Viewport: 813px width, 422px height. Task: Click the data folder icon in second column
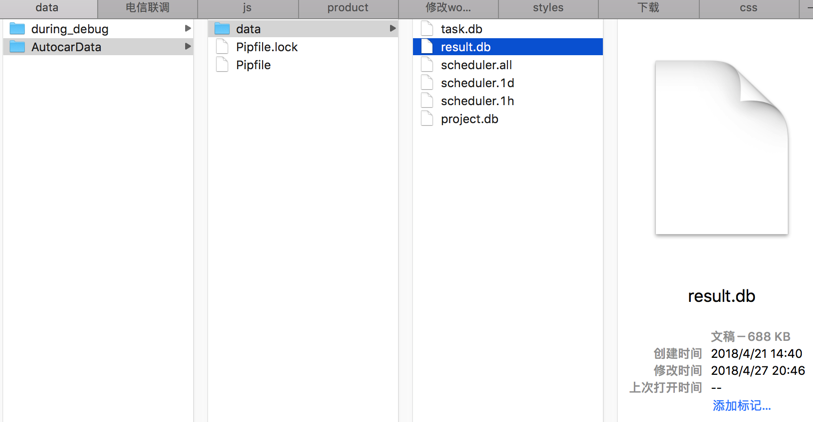[x=222, y=29]
